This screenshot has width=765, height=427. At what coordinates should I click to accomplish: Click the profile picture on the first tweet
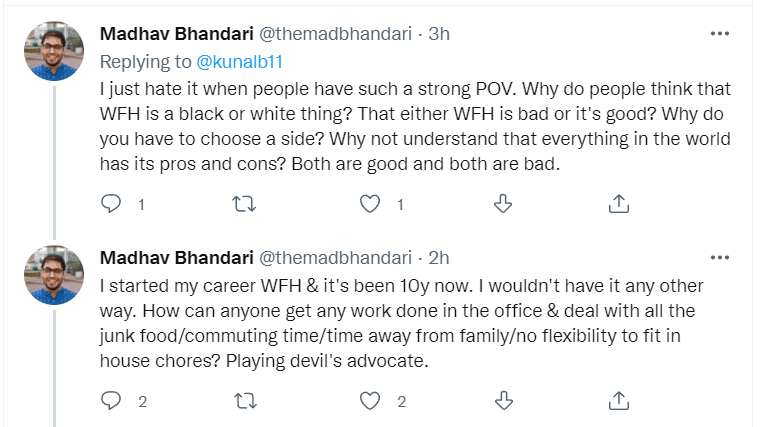click(x=53, y=51)
